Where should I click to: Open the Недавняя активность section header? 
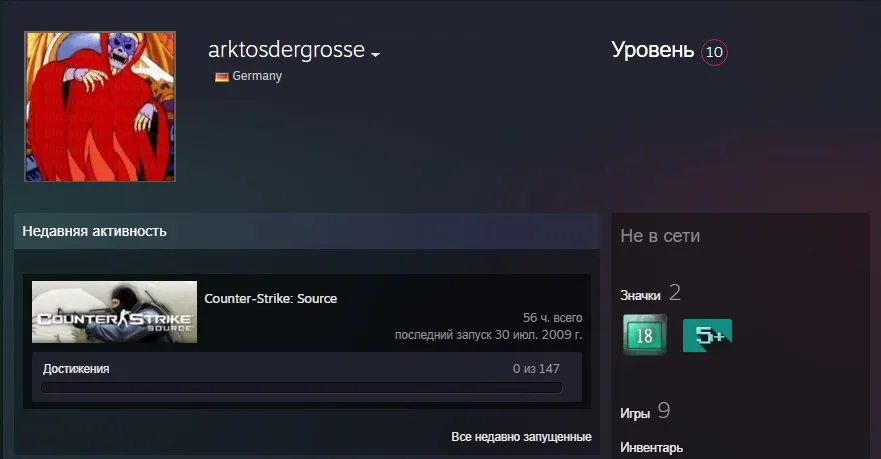pos(307,231)
